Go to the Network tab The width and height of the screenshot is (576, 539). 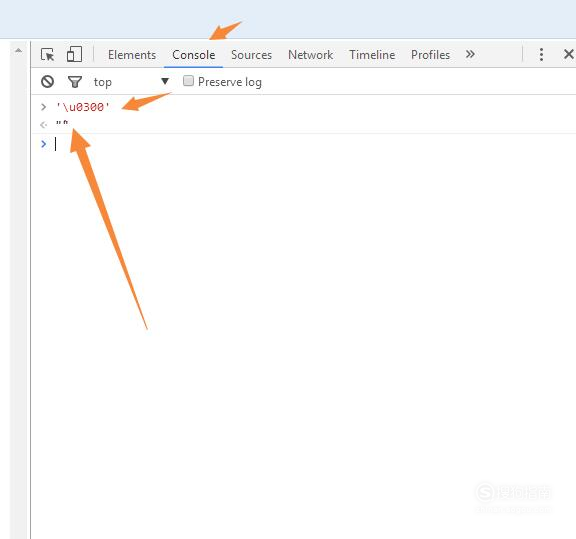(x=310, y=55)
